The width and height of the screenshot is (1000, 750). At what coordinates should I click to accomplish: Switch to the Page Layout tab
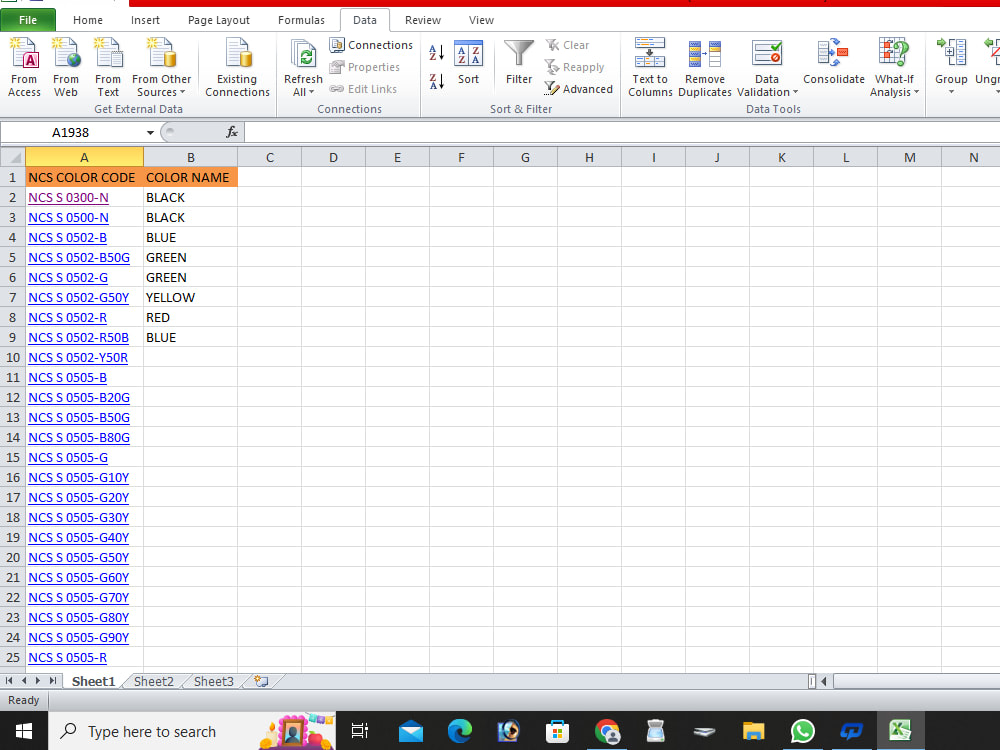[219, 20]
